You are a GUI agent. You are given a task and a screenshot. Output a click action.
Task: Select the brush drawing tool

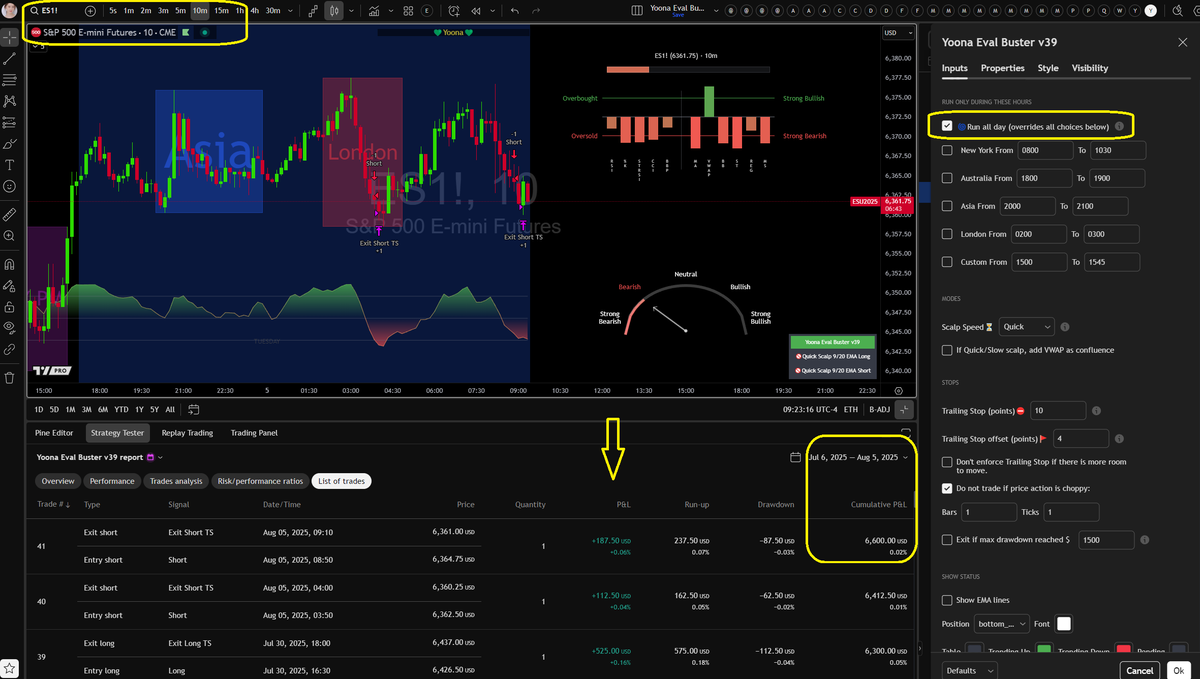(9, 143)
